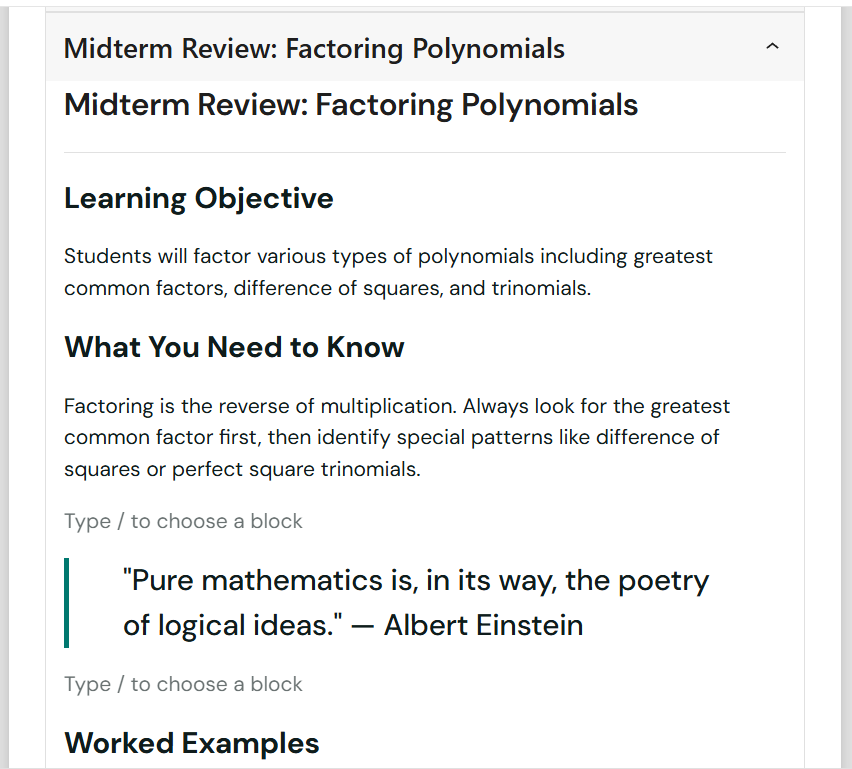
Task: Focus the empty block placeholder below the quote
Action: 183,684
